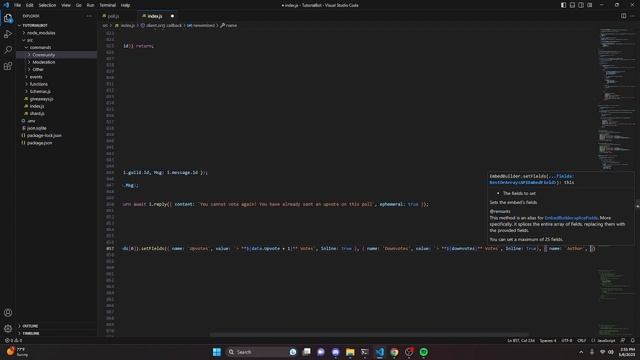The width and height of the screenshot is (640, 360).
Task: Open the Explorer view in activity bar
Action: coord(8,18)
